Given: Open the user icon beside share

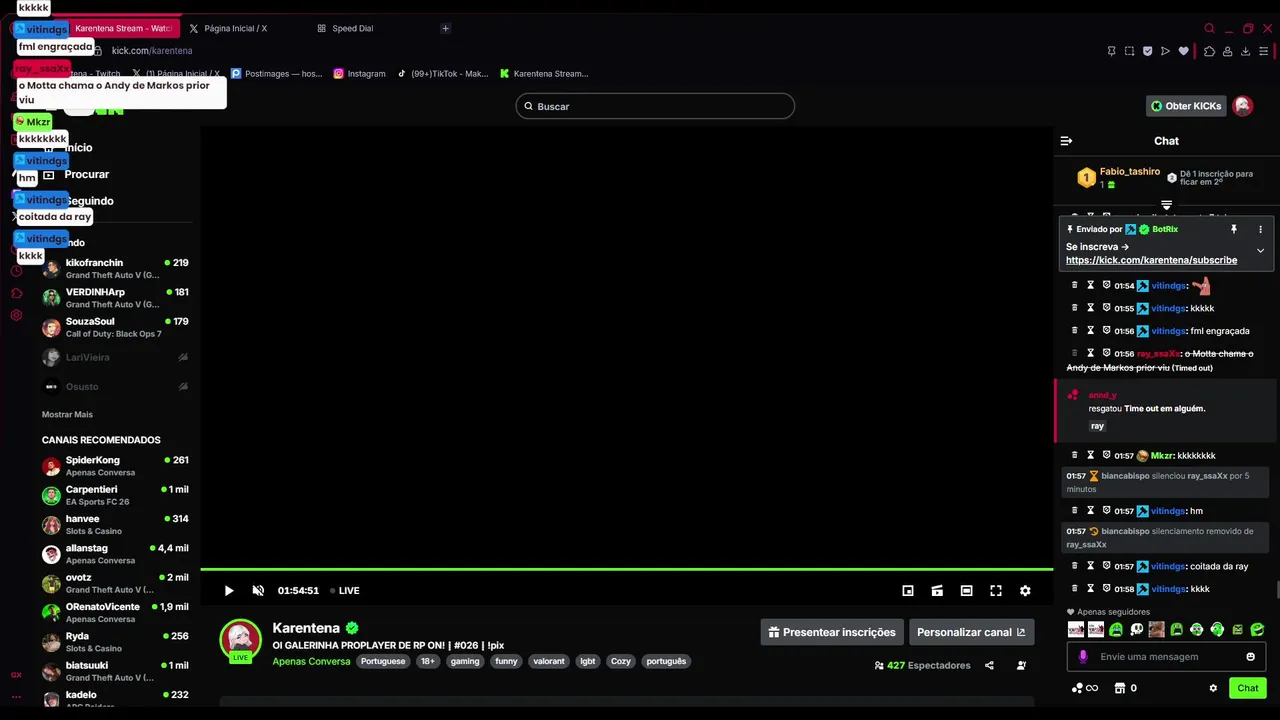Looking at the screenshot, I should point(1021,665).
